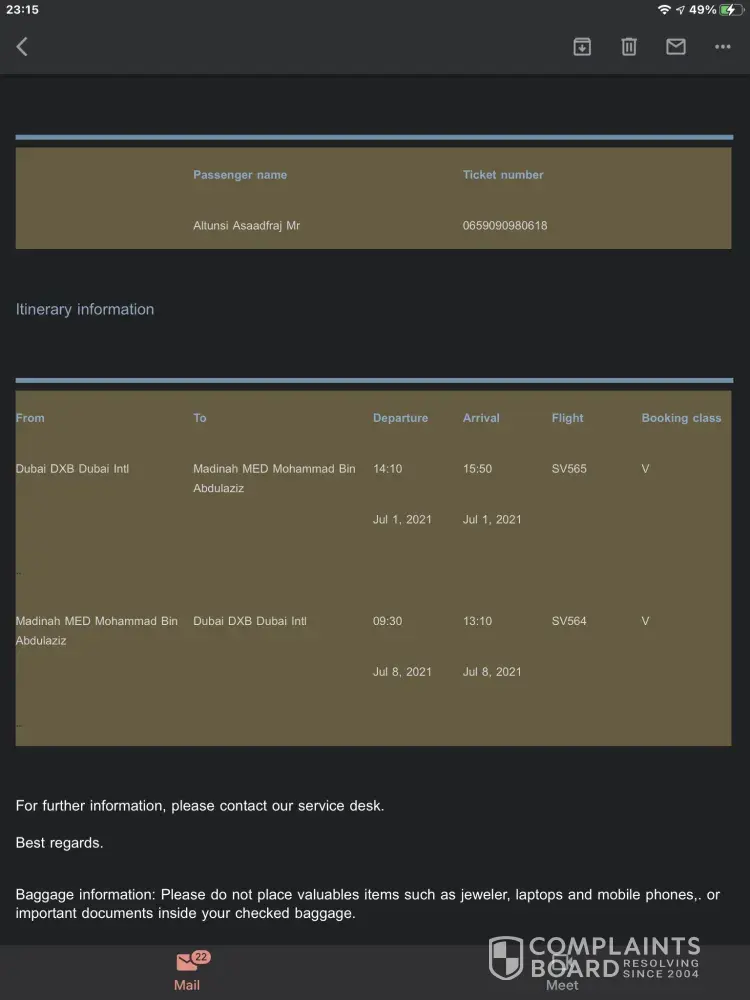Tap the Booking class column header

pyautogui.click(x=681, y=418)
